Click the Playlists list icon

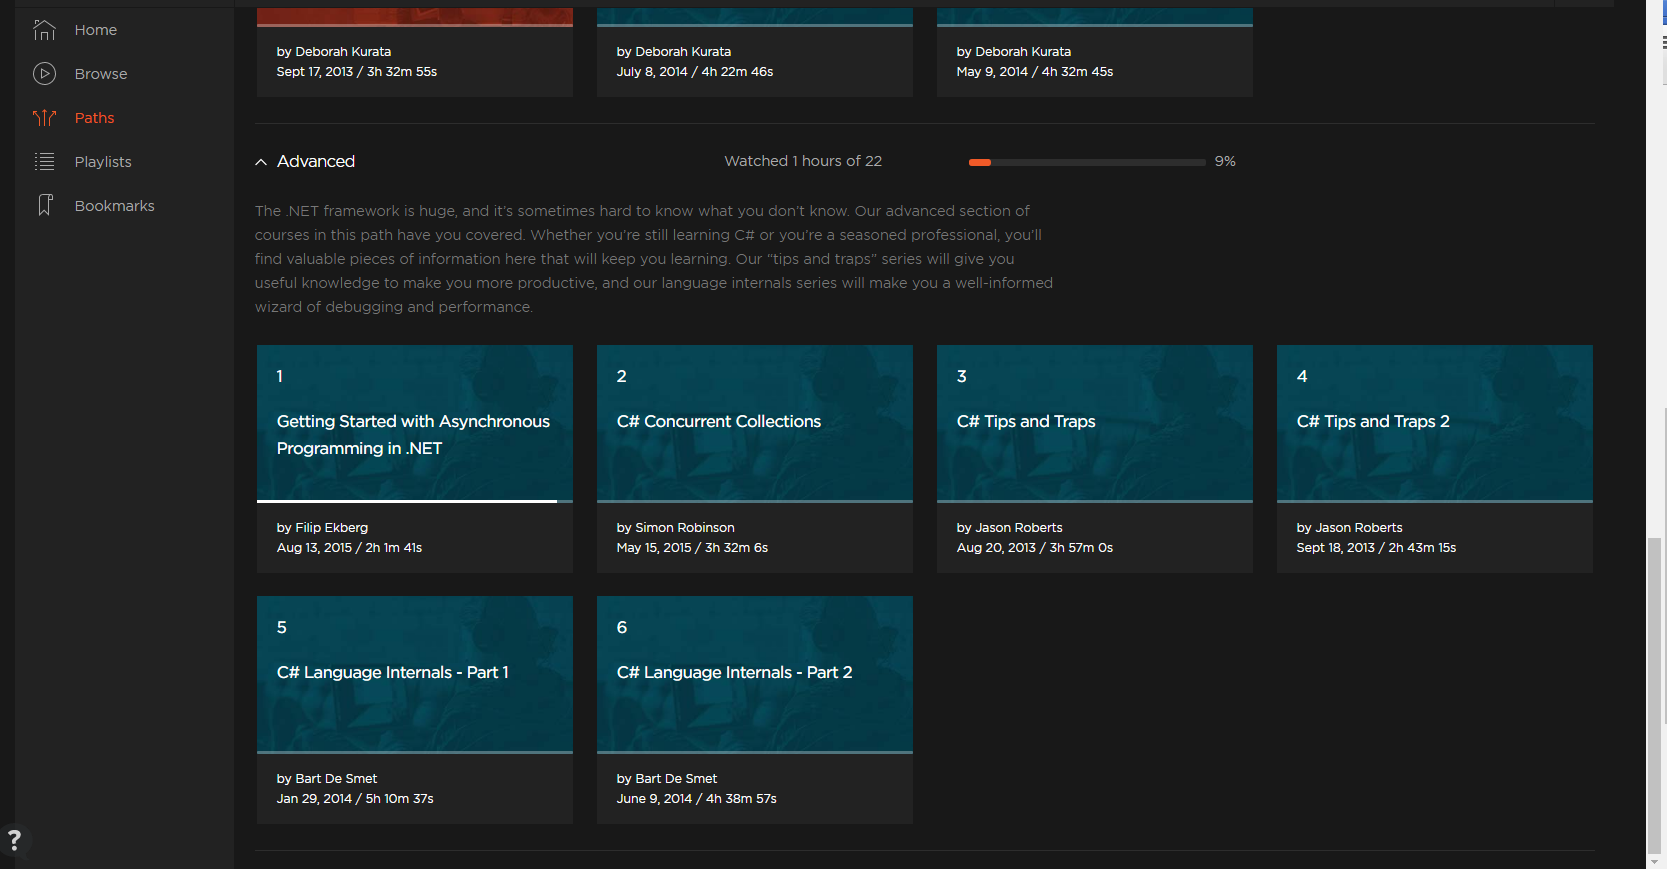[x=44, y=162]
